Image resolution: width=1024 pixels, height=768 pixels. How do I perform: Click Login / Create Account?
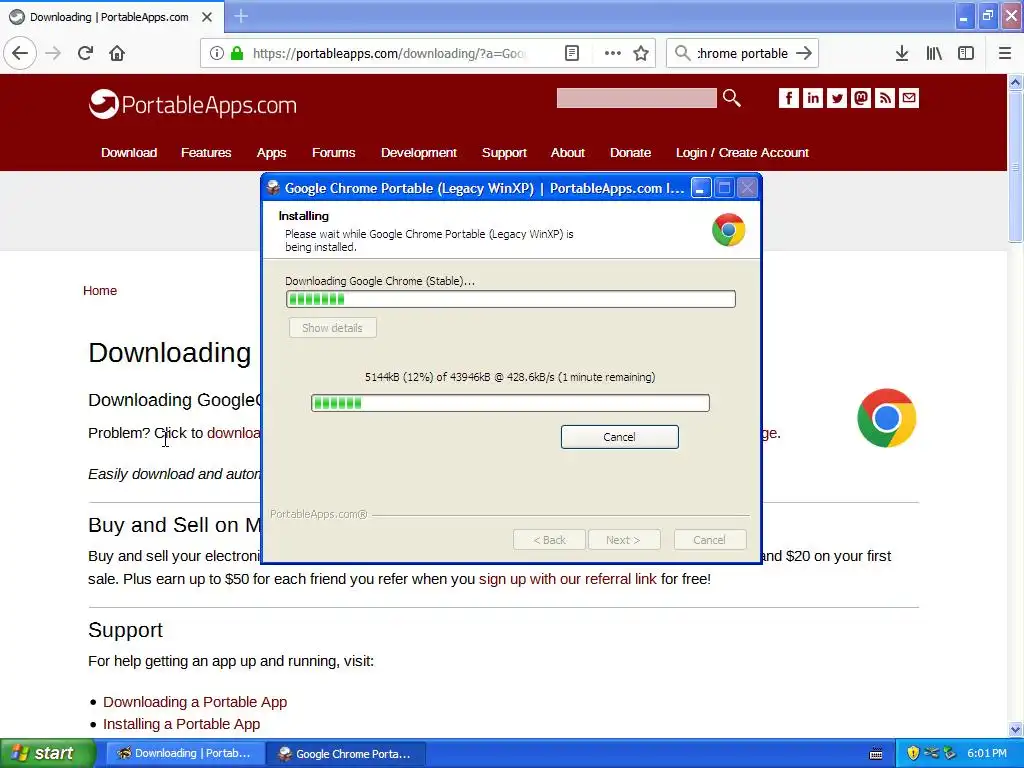[x=742, y=152]
